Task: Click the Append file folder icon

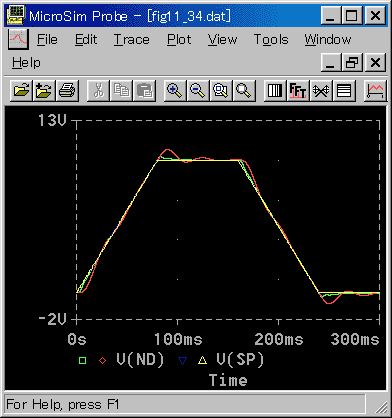Action: tap(44, 90)
